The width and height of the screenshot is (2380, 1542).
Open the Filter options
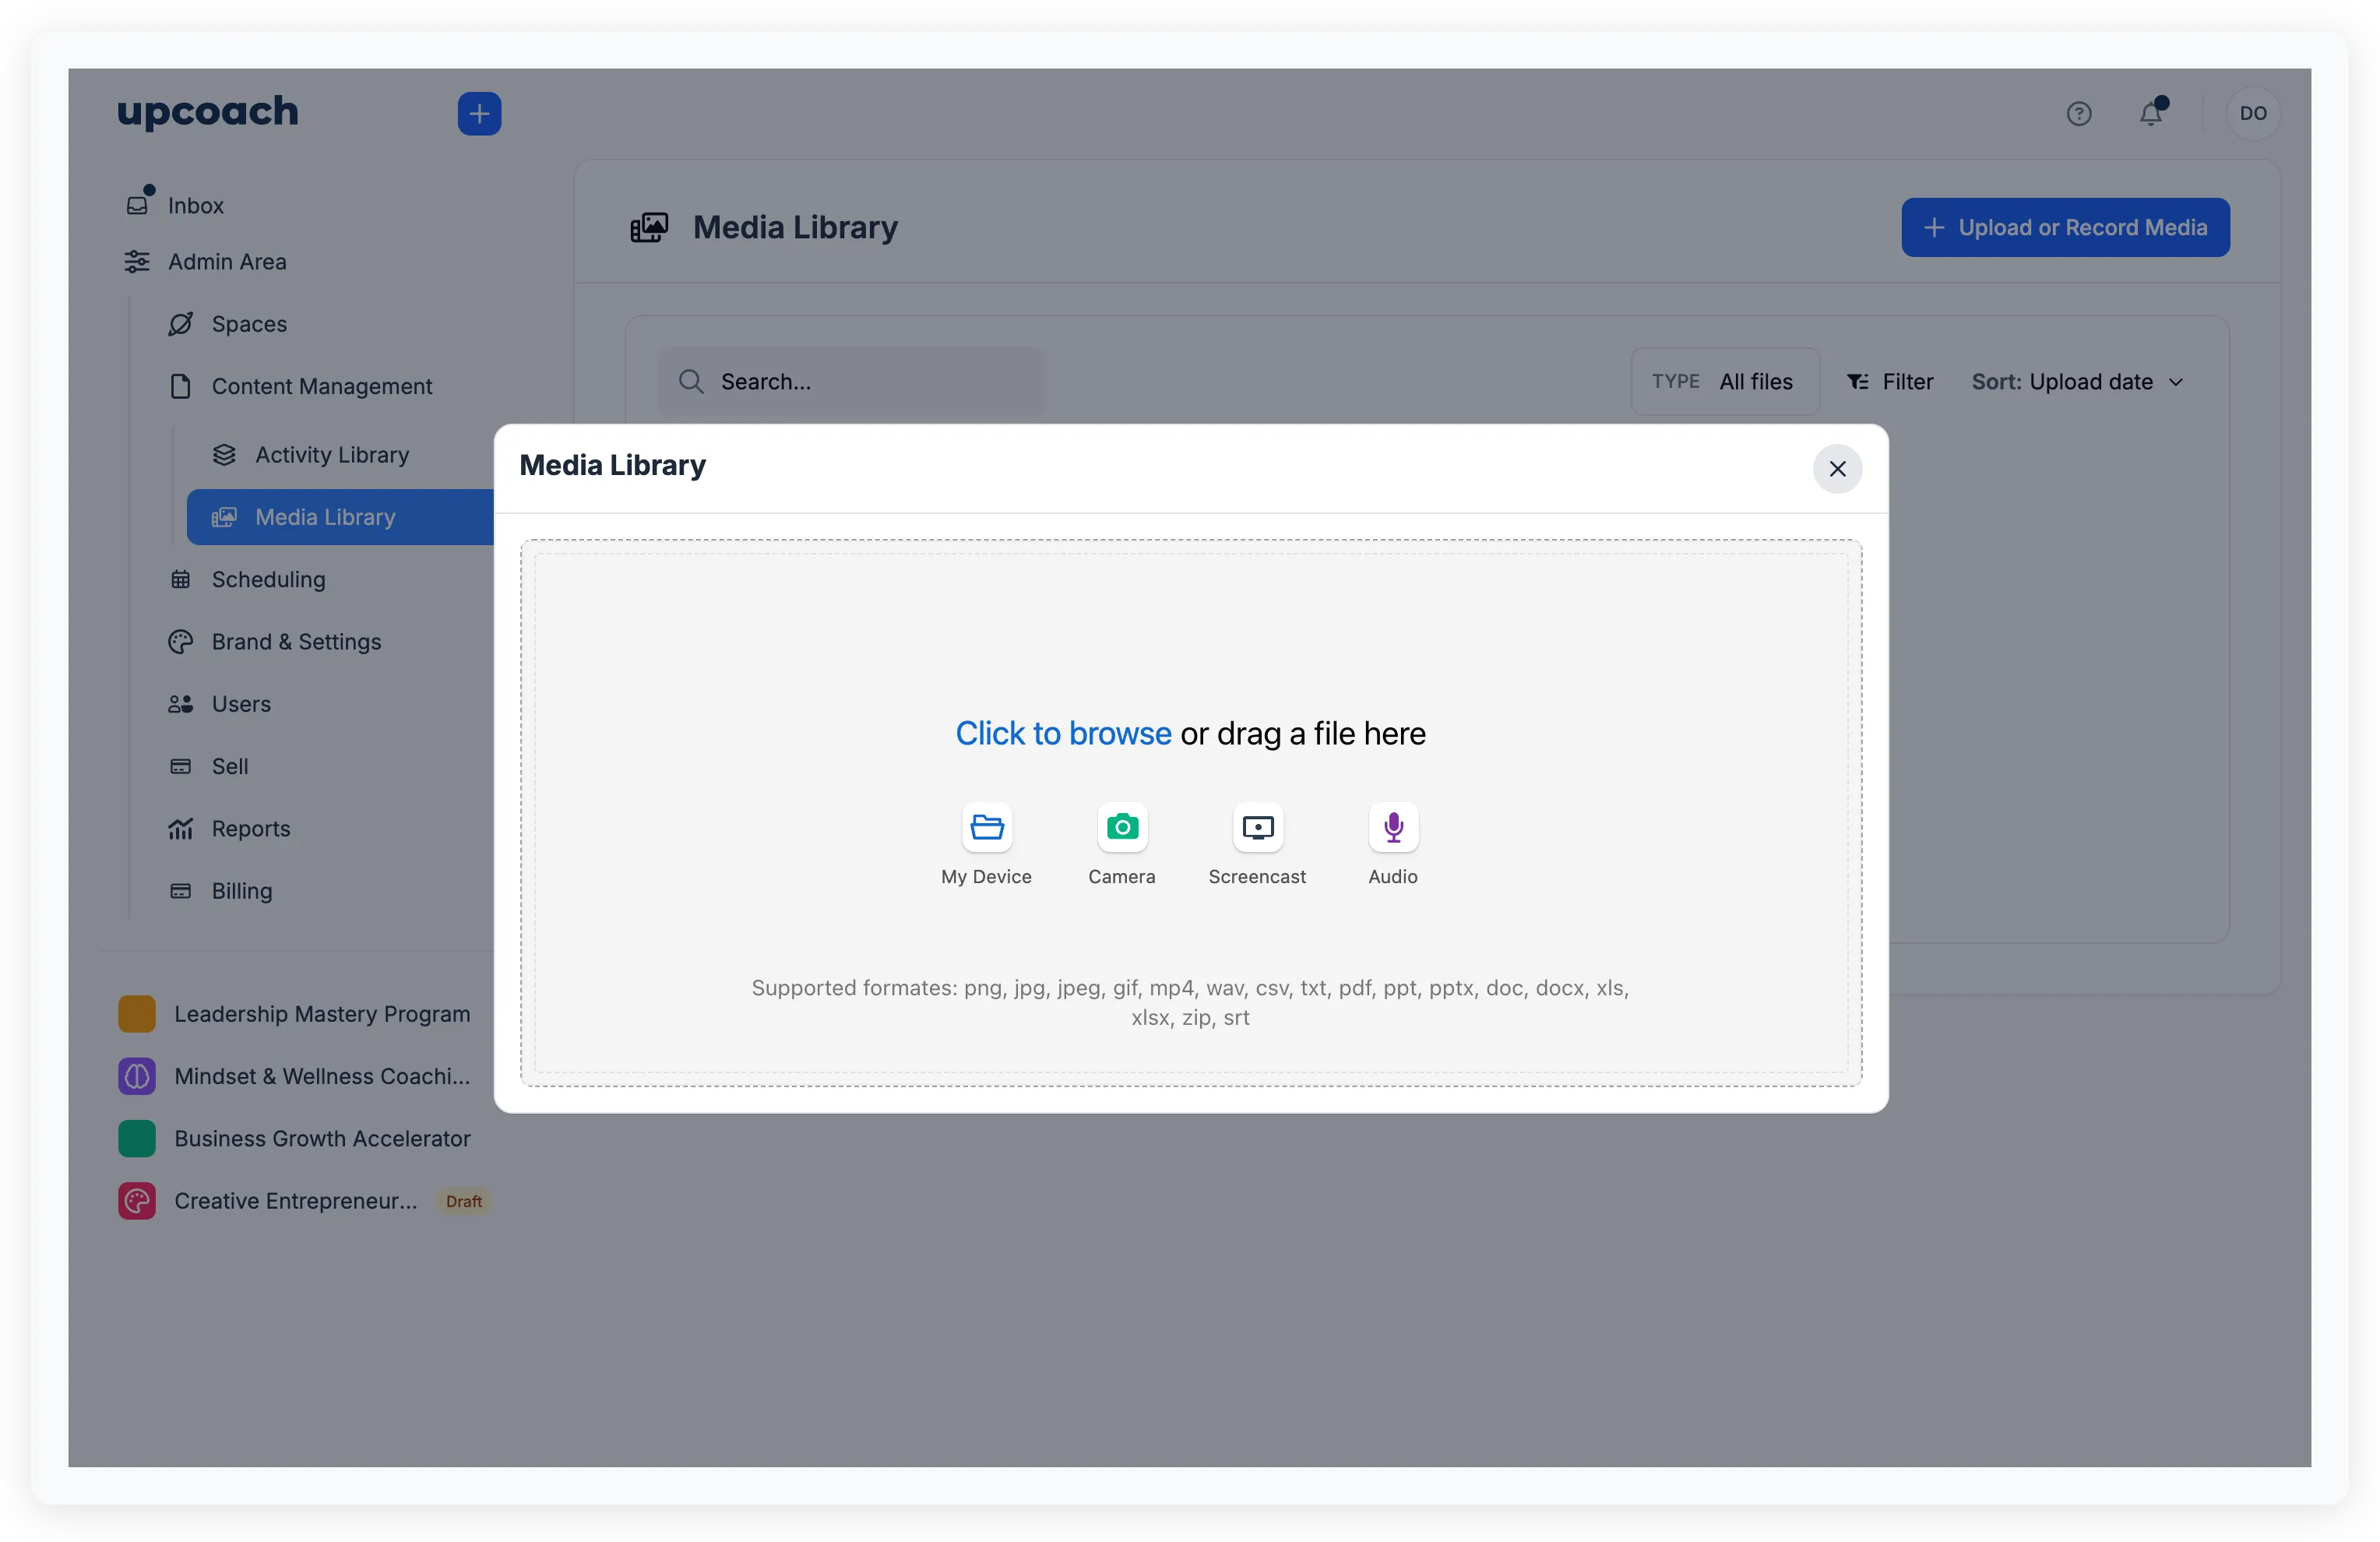pyautogui.click(x=1890, y=381)
